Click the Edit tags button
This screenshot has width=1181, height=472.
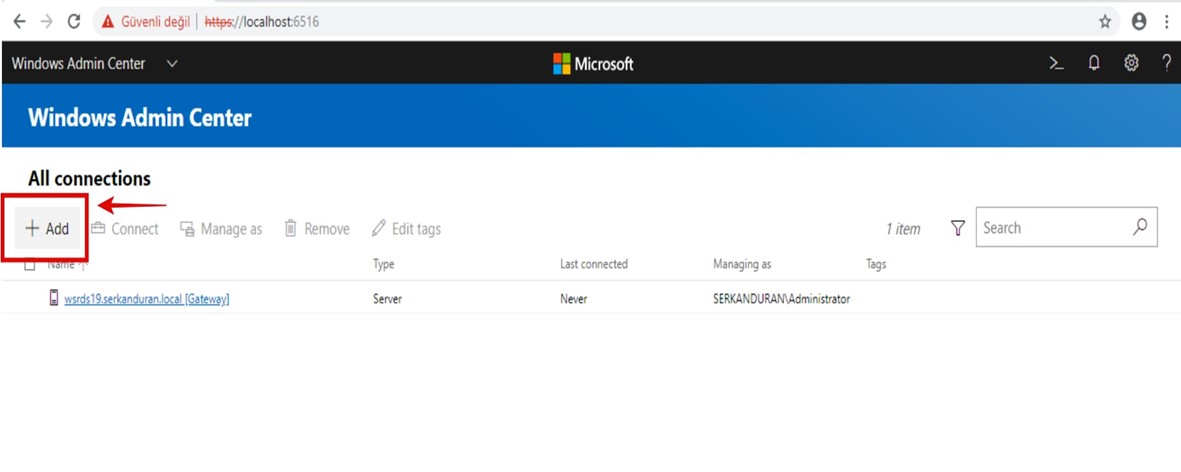(406, 229)
